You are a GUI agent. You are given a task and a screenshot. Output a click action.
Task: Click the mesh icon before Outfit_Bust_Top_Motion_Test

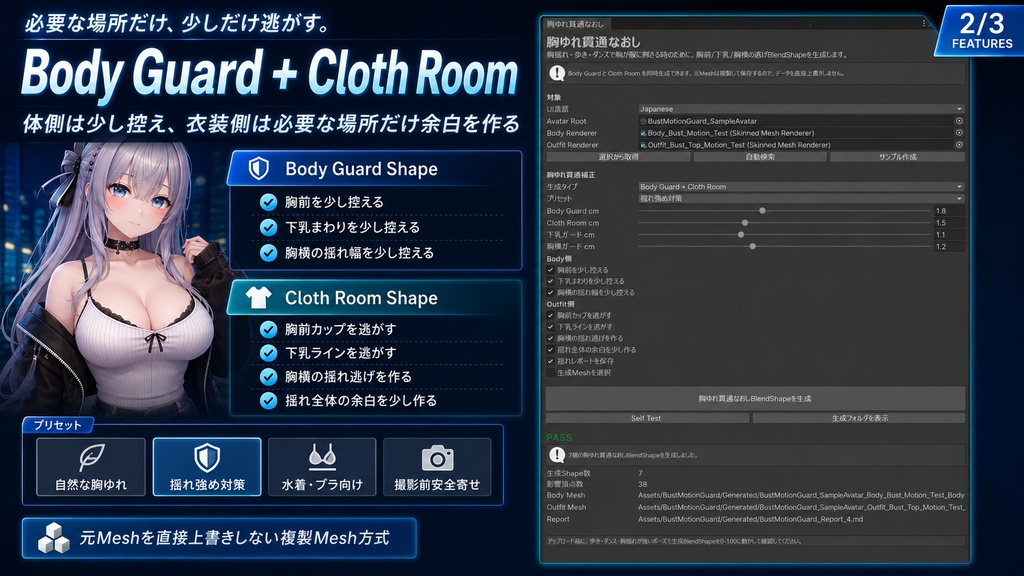pyautogui.click(x=643, y=145)
